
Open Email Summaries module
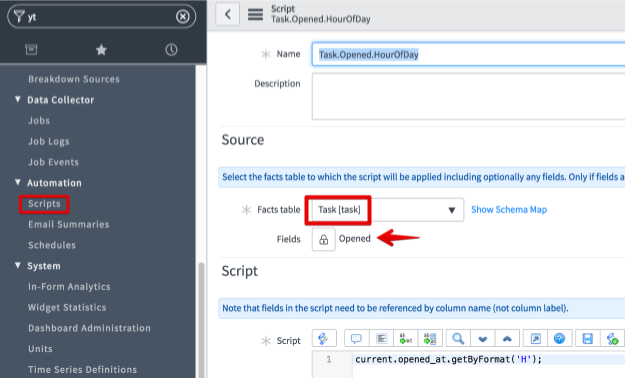69,224
